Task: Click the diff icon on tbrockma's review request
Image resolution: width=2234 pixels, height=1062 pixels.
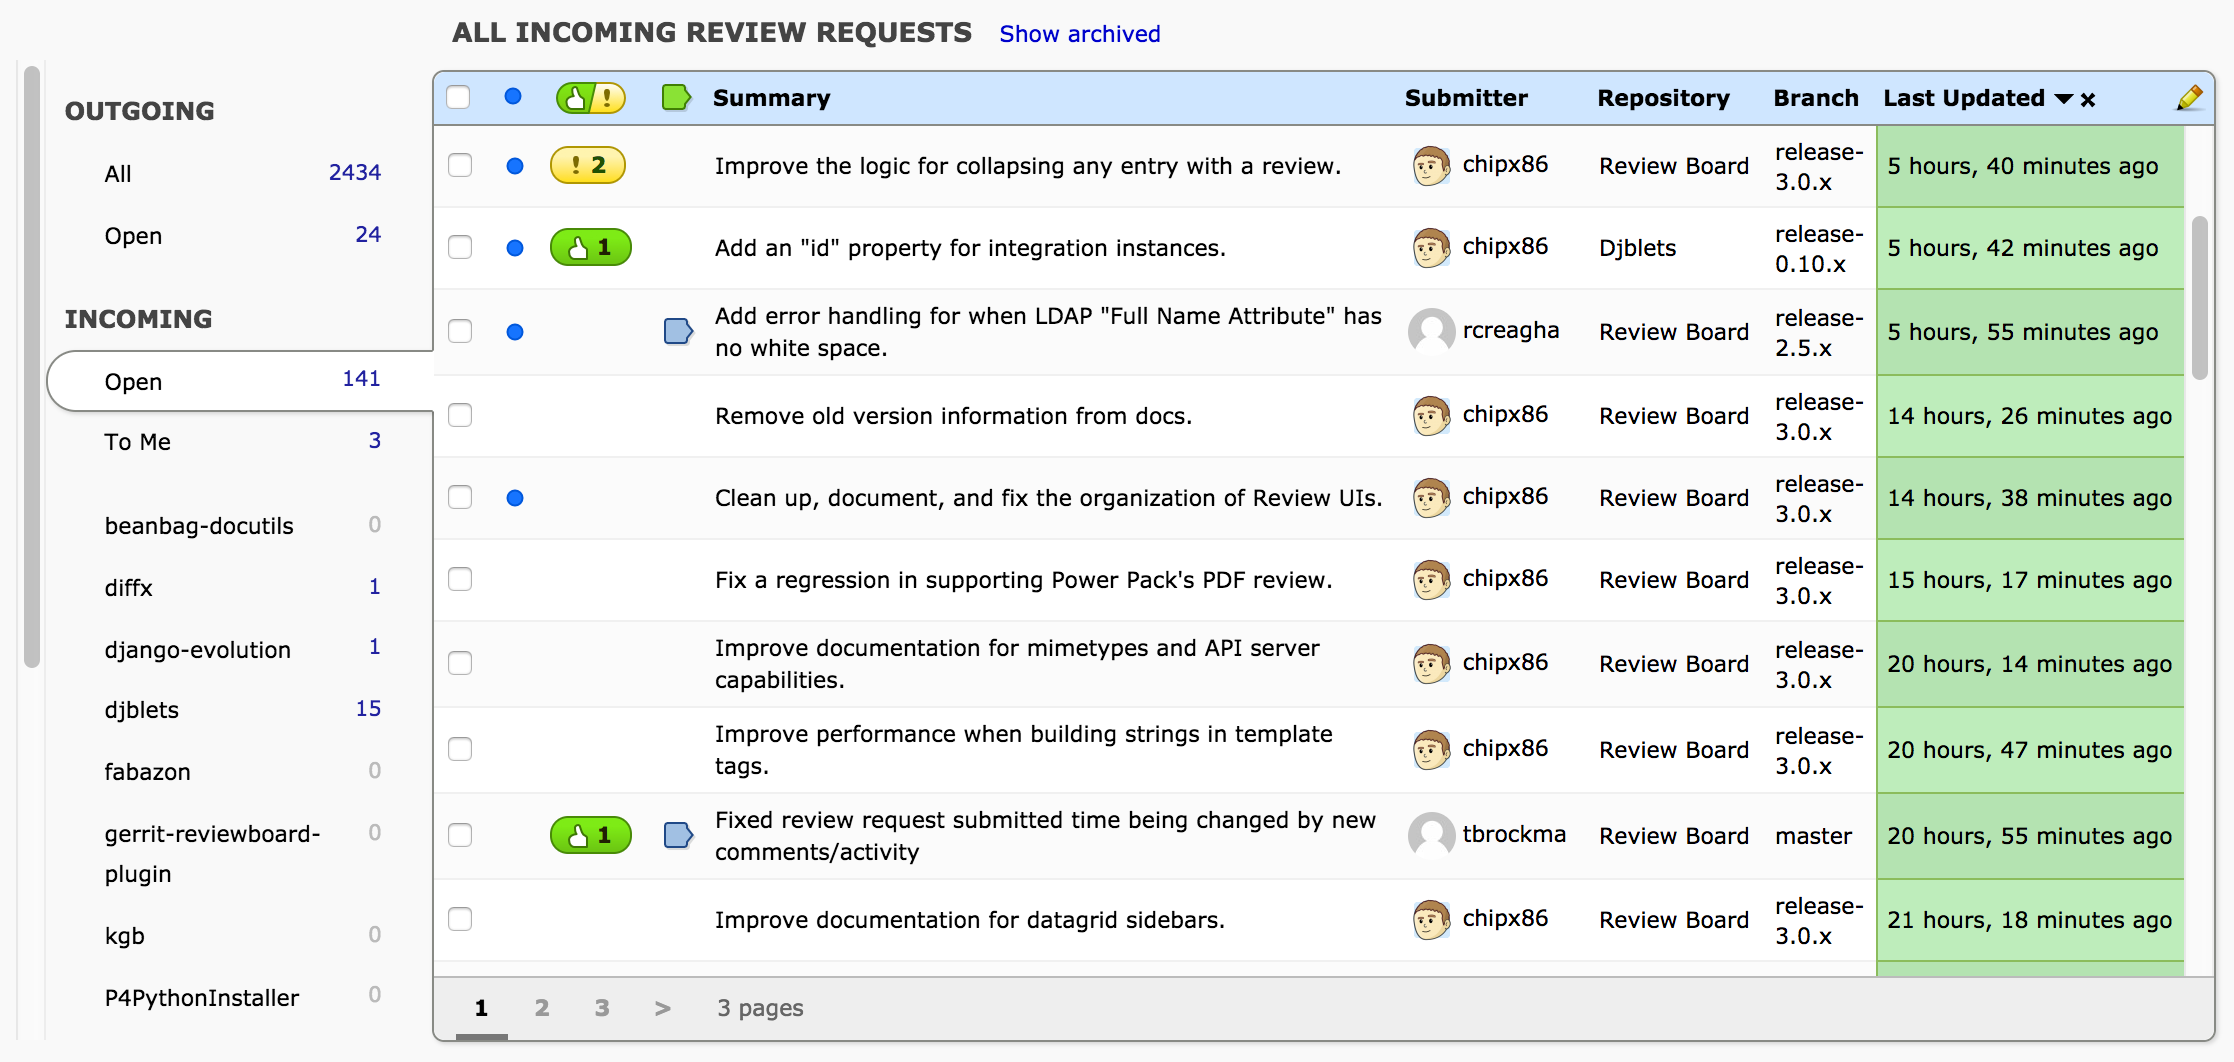Action: point(678,835)
